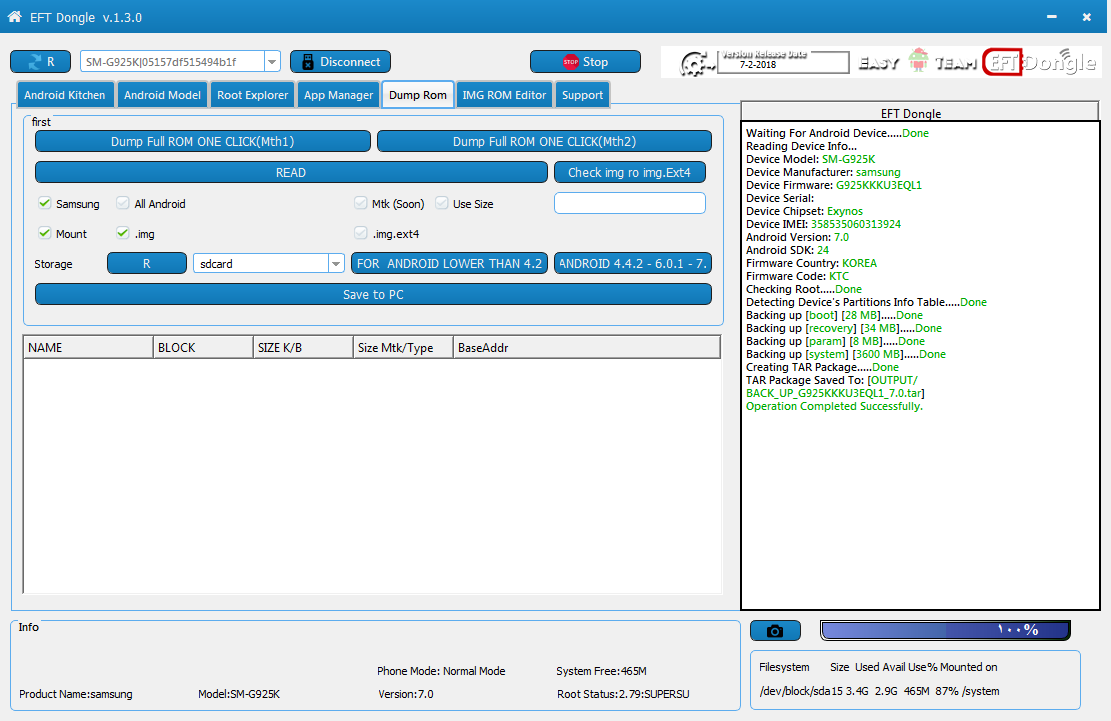
Task: Click 'Firmware Country: KOREA' log line
Action: pos(811,263)
